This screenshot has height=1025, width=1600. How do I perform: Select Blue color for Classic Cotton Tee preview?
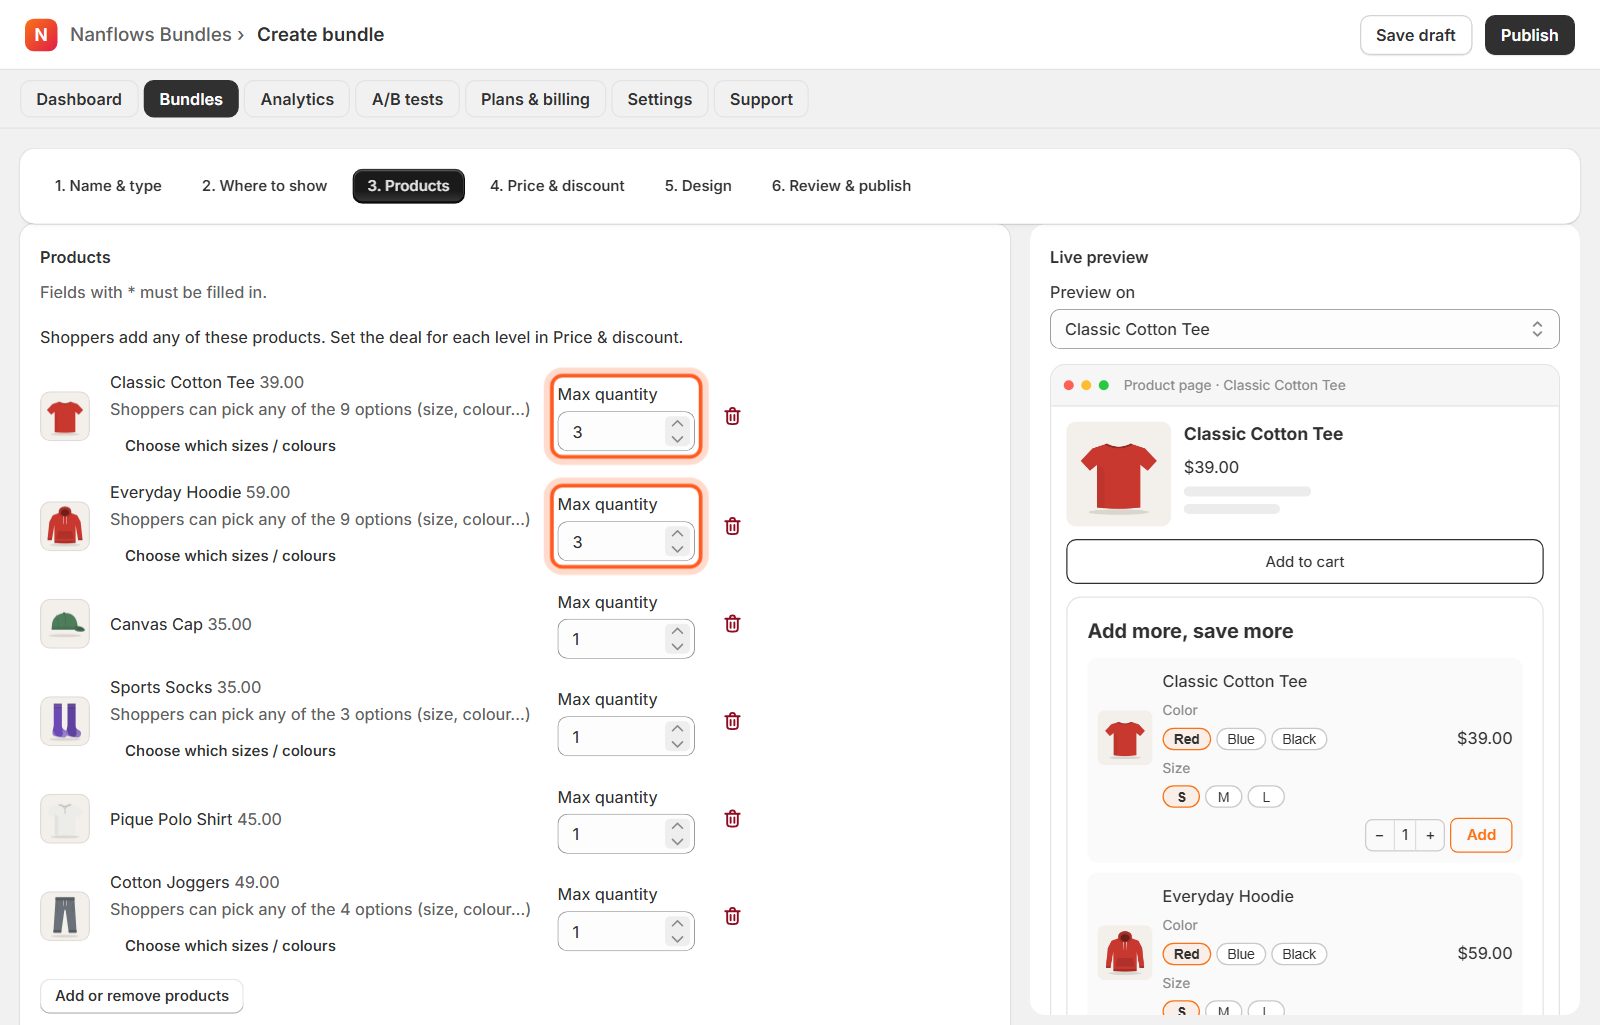(1241, 739)
